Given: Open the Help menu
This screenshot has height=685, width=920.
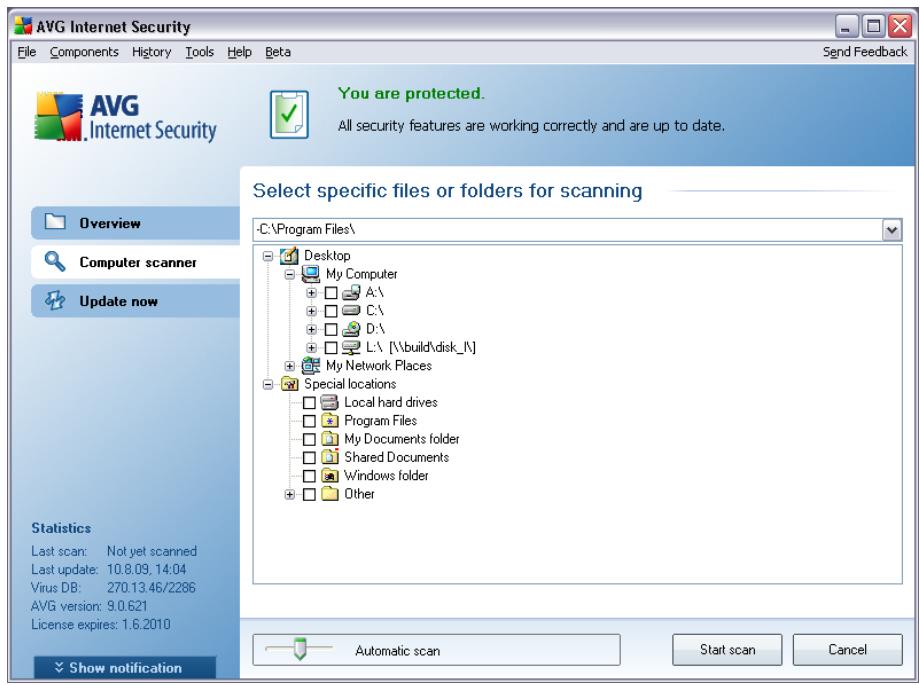Looking at the screenshot, I should [239, 52].
